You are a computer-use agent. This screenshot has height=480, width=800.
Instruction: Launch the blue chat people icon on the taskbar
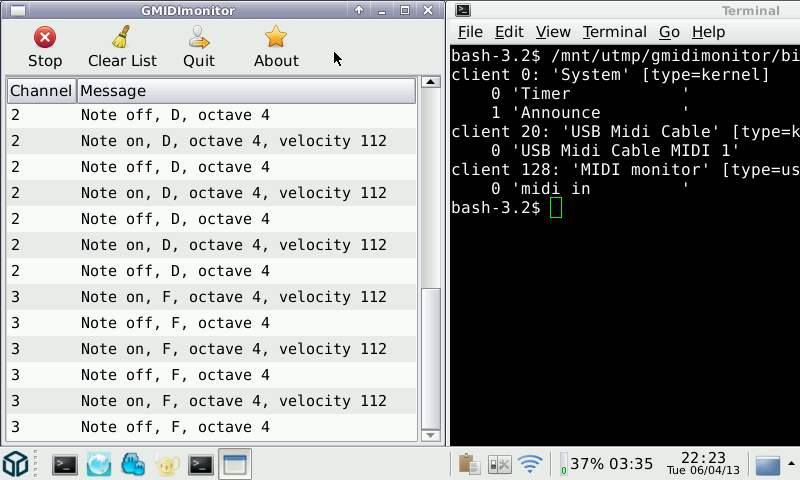(133, 464)
